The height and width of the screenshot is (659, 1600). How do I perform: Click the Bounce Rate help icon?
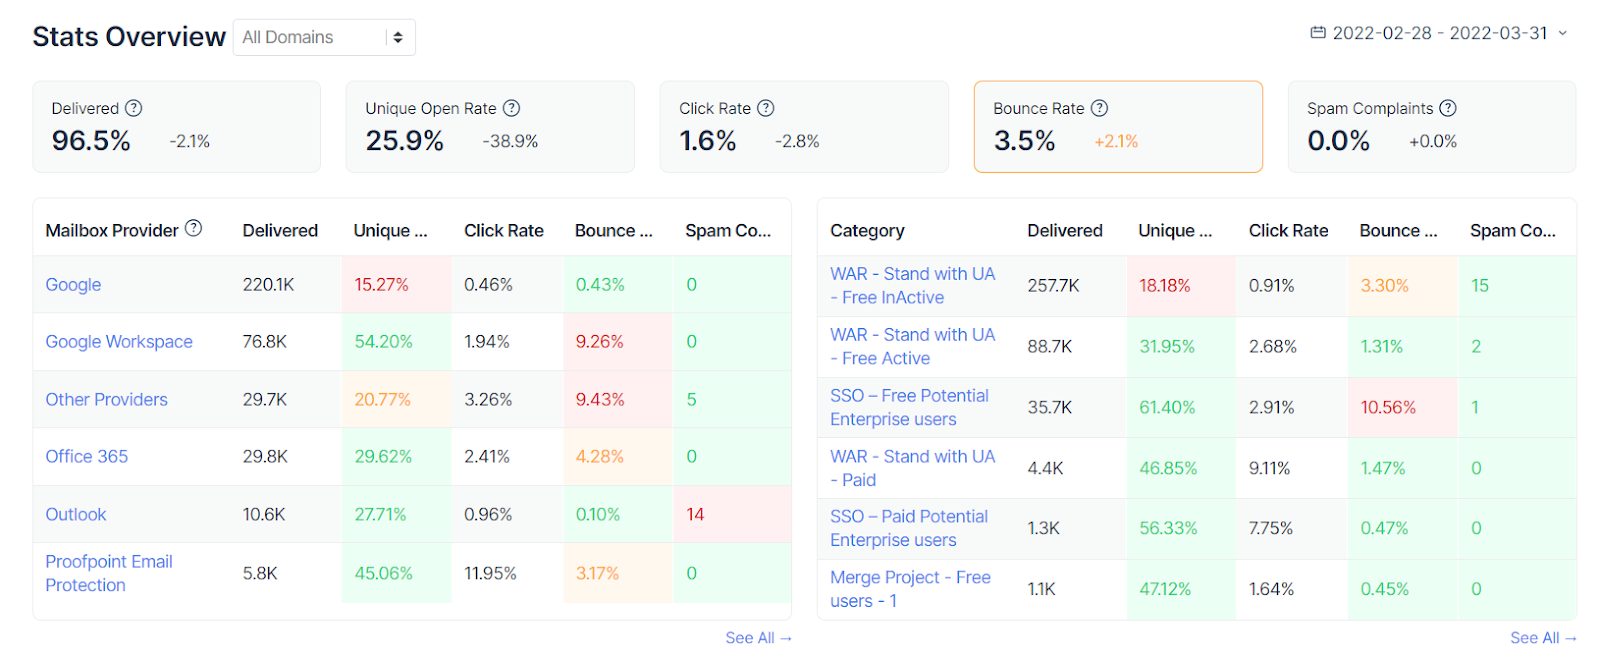point(1100,108)
